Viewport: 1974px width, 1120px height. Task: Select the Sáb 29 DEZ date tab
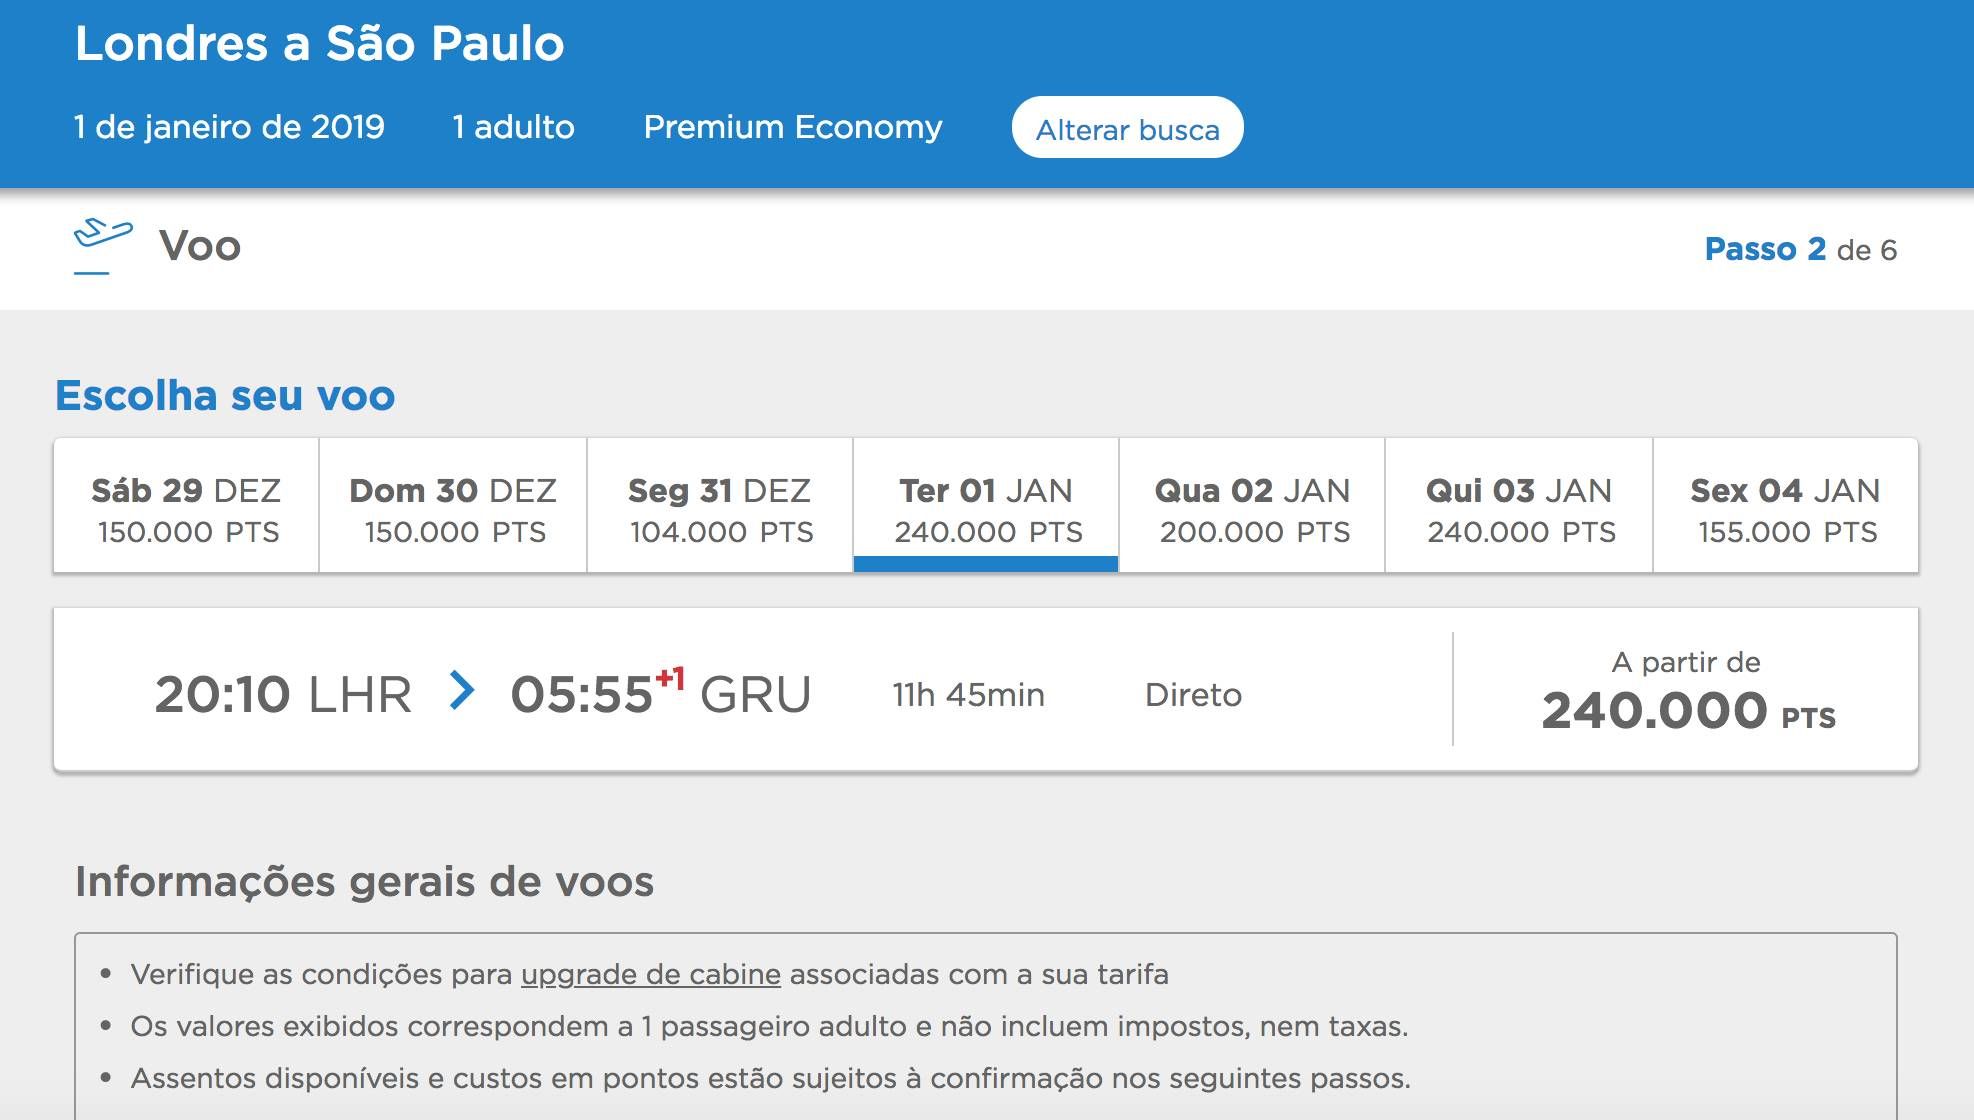tap(186, 505)
